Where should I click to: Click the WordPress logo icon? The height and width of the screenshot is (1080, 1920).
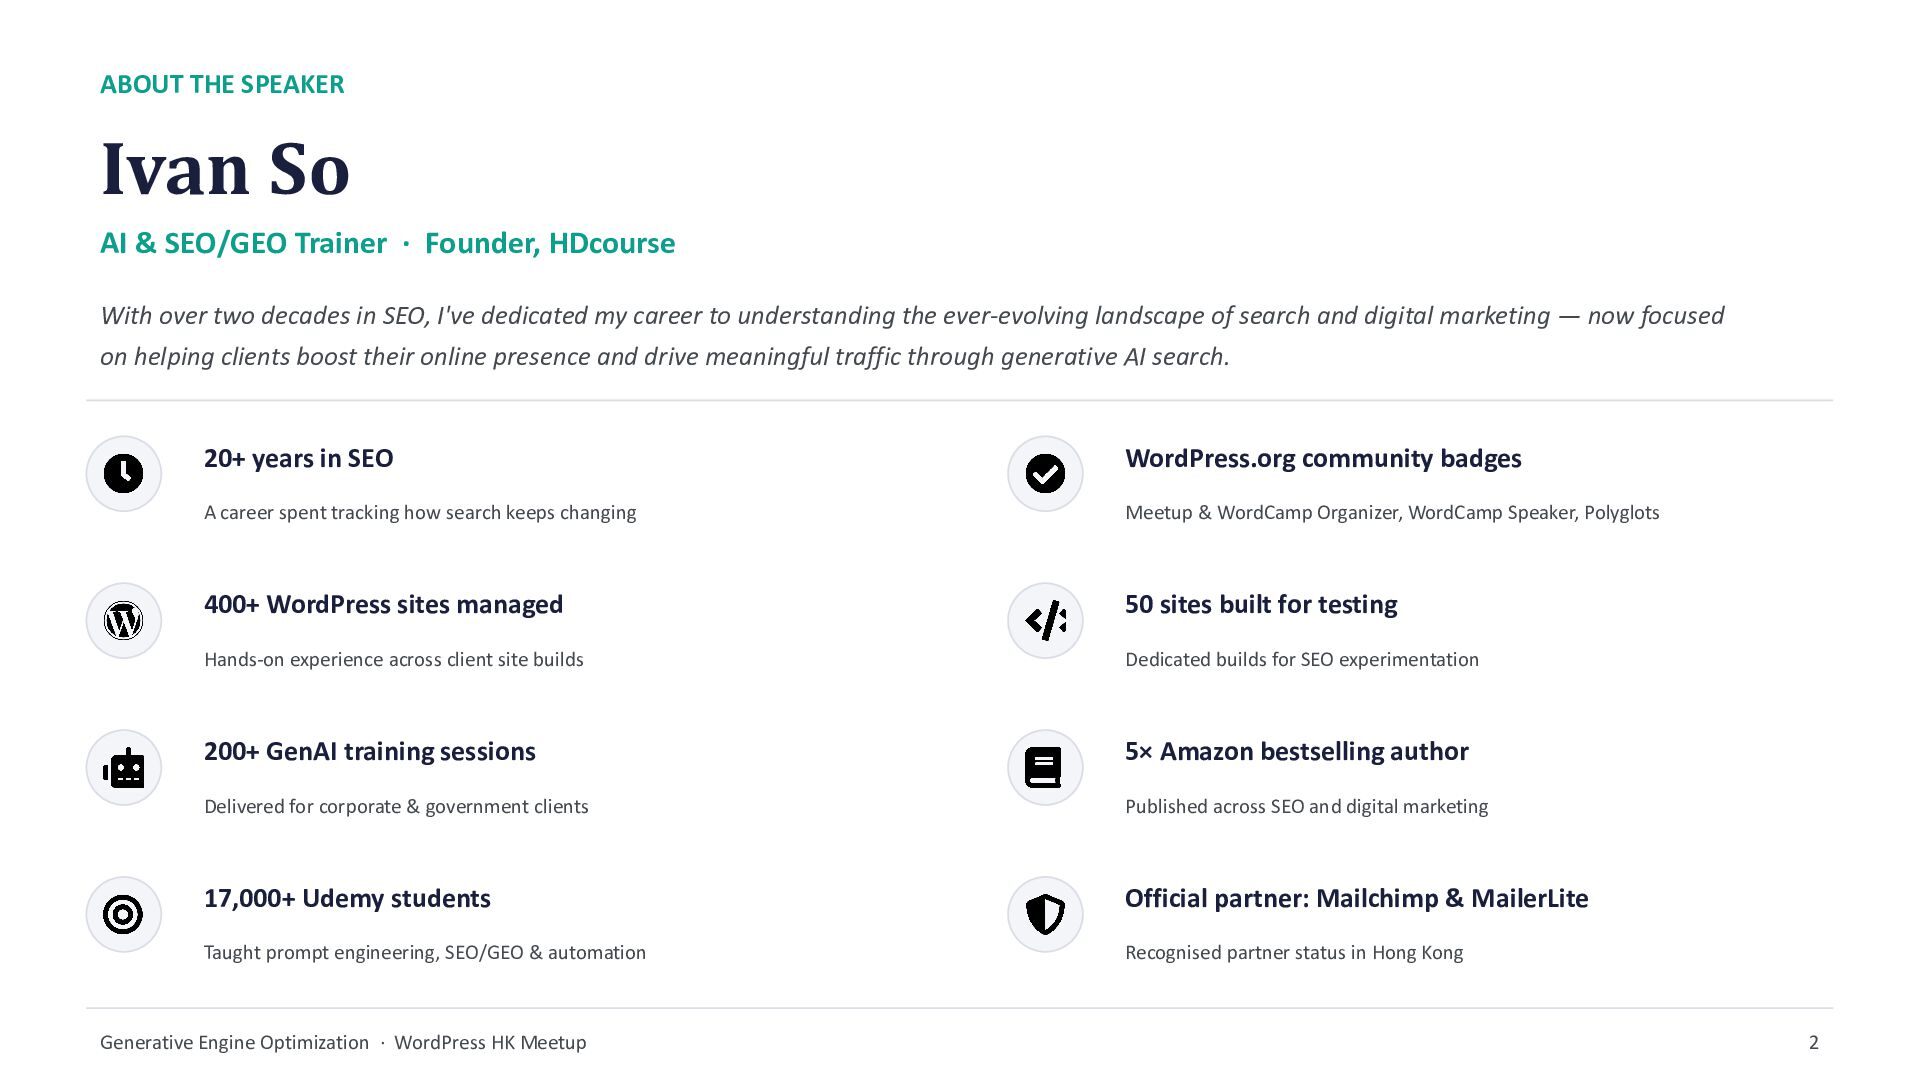123,621
